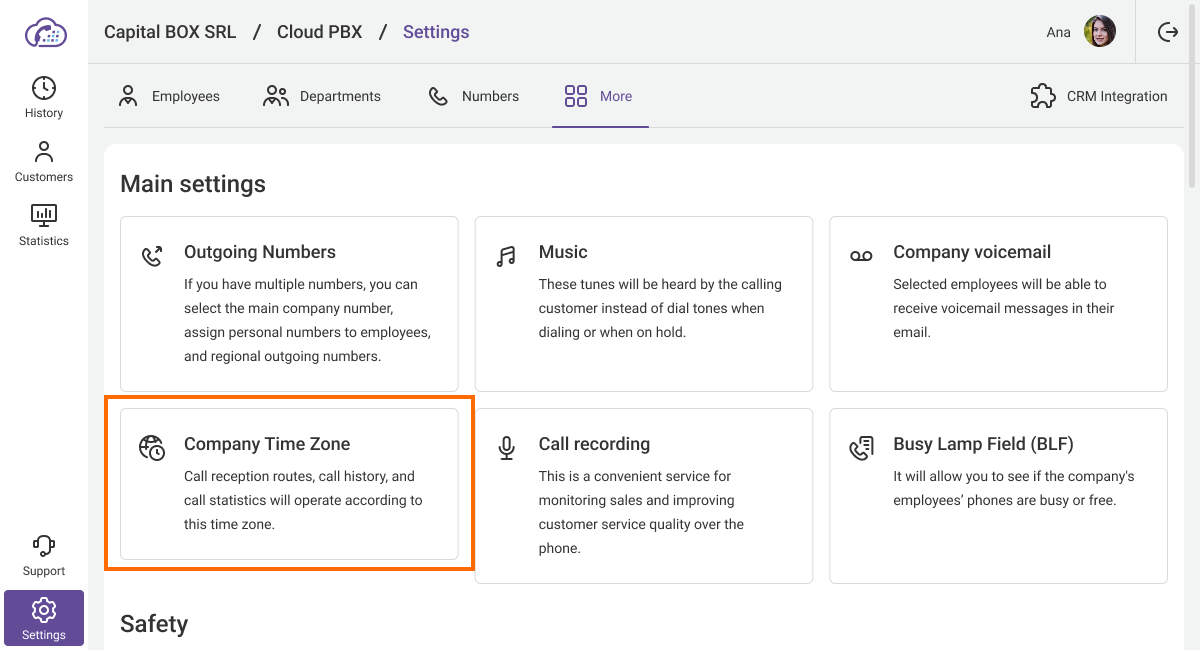1200x650 pixels.
Task: Open Support headset icon
Action: click(44, 555)
